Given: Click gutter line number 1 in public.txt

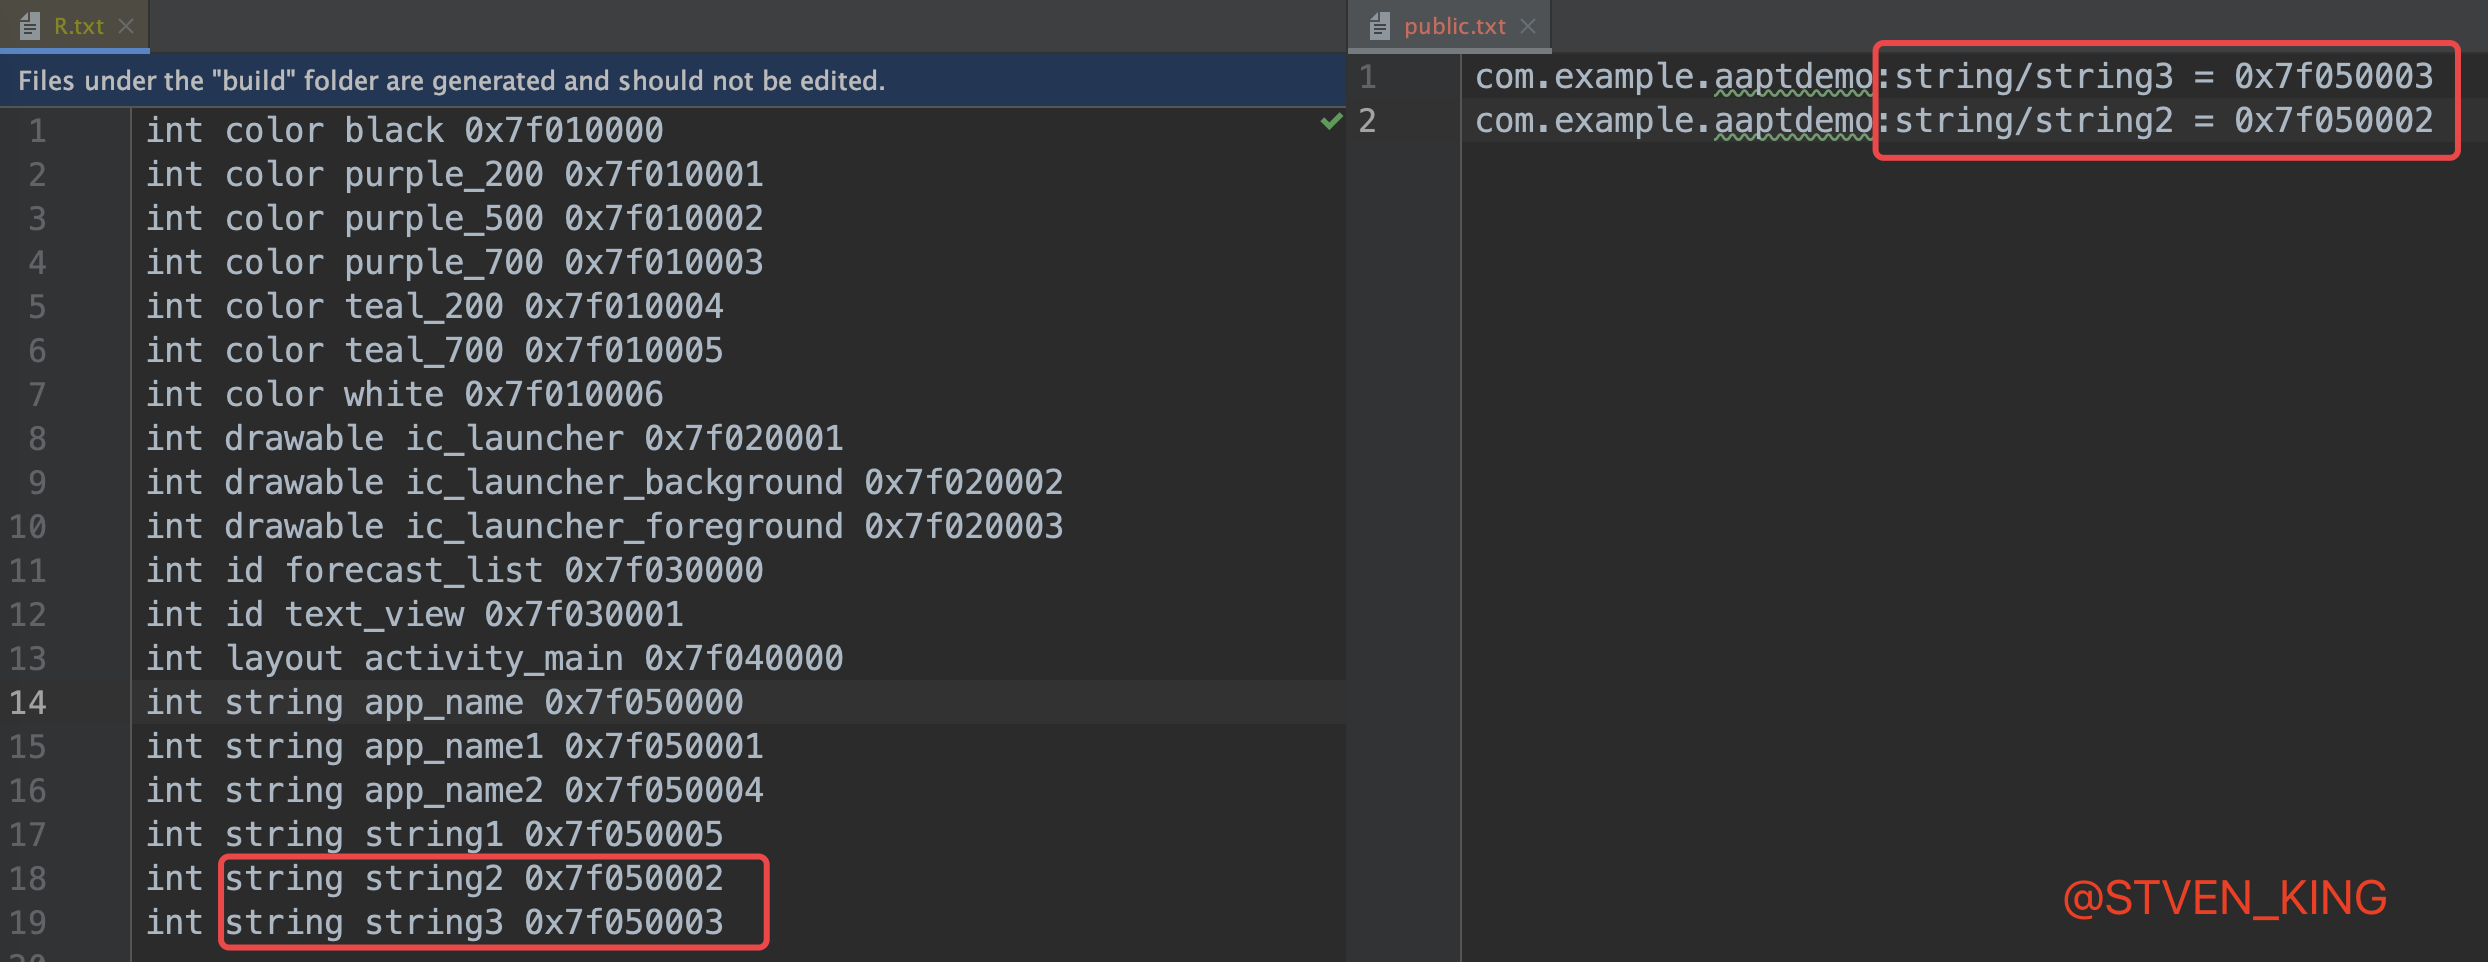Looking at the screenshot, I should point(1367,76).
